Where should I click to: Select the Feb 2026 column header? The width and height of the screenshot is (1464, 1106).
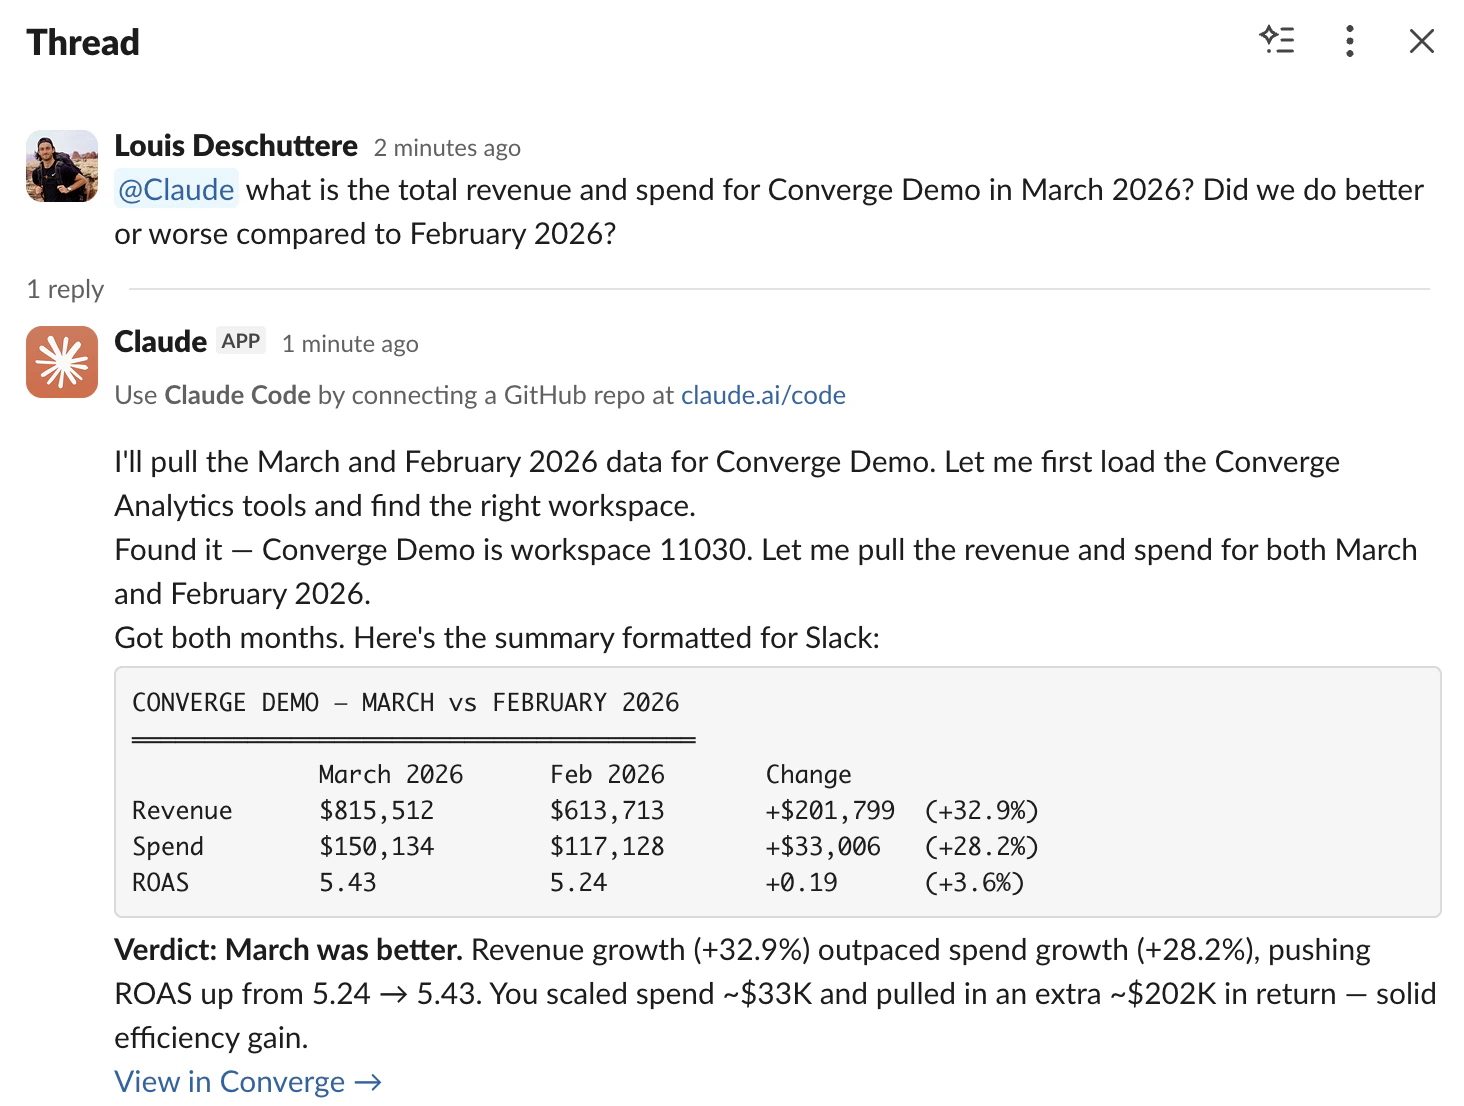(607, 775)
